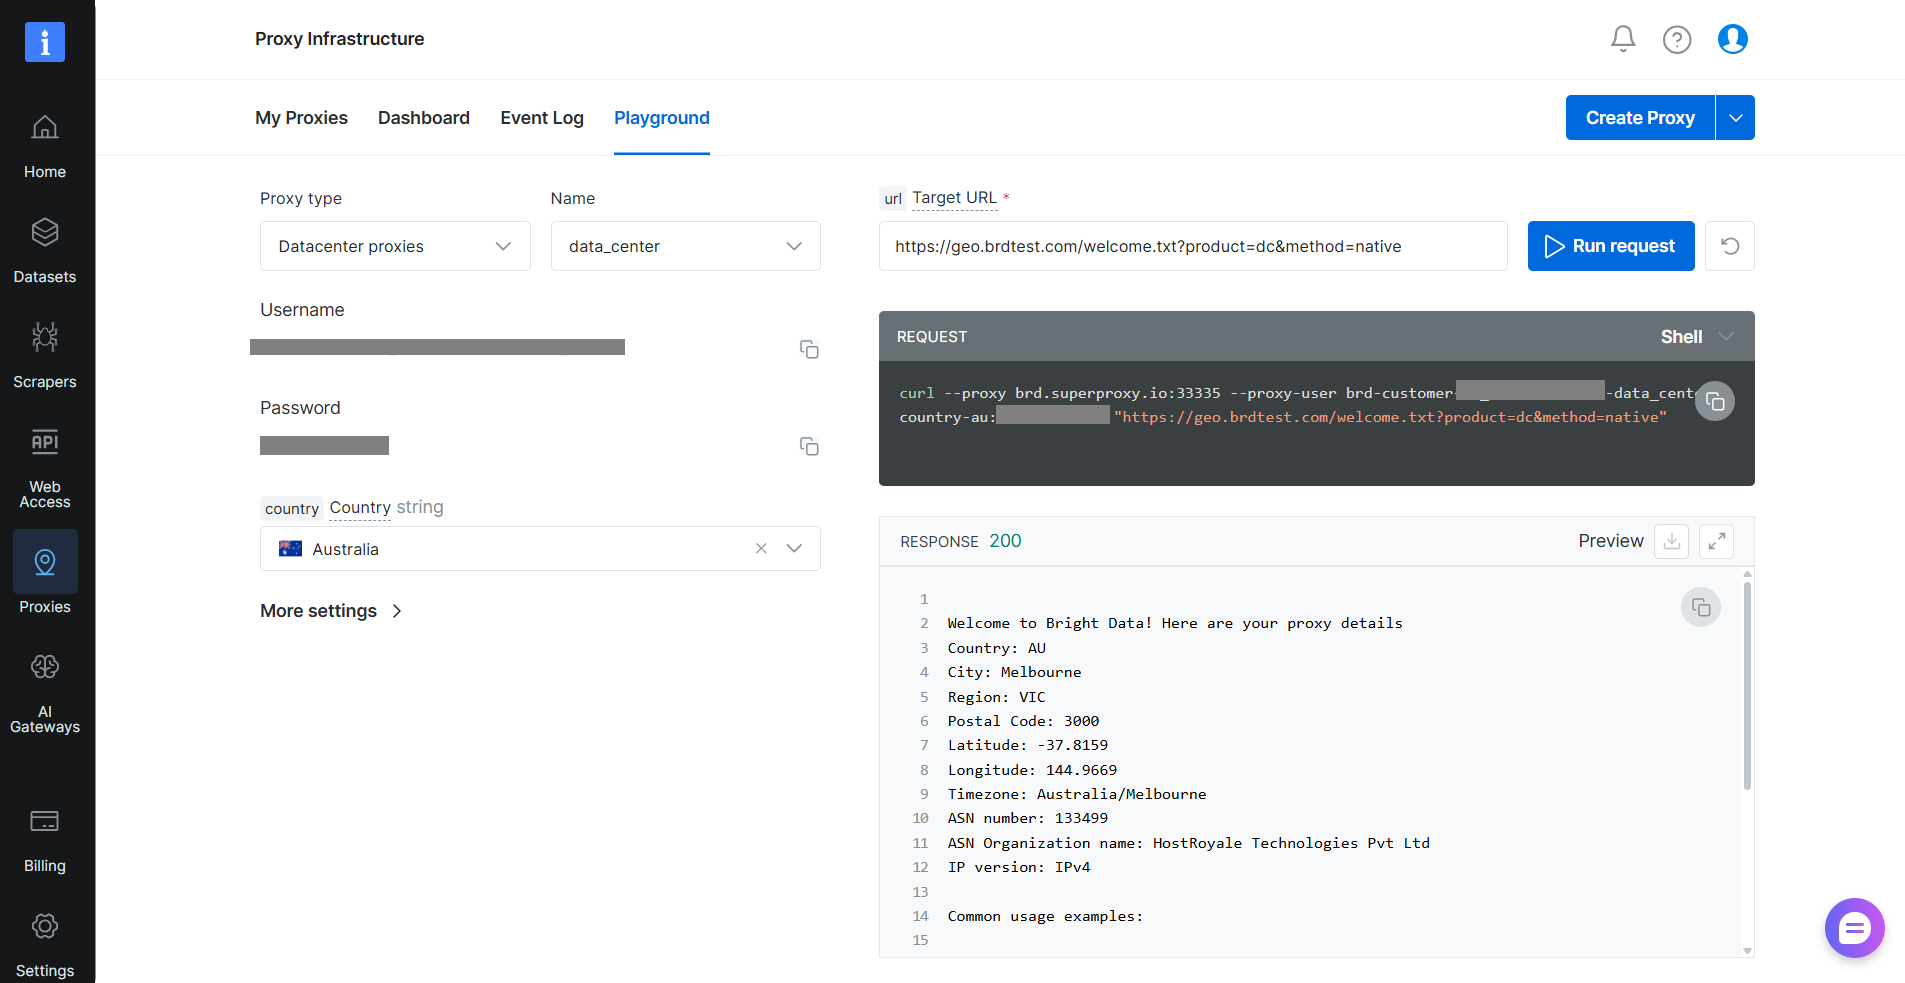Image resolution: width=1905 pixels, height=983 pixels.
Task: Click the 'IP version: IPv4' line
Action: click(1019, 867)
